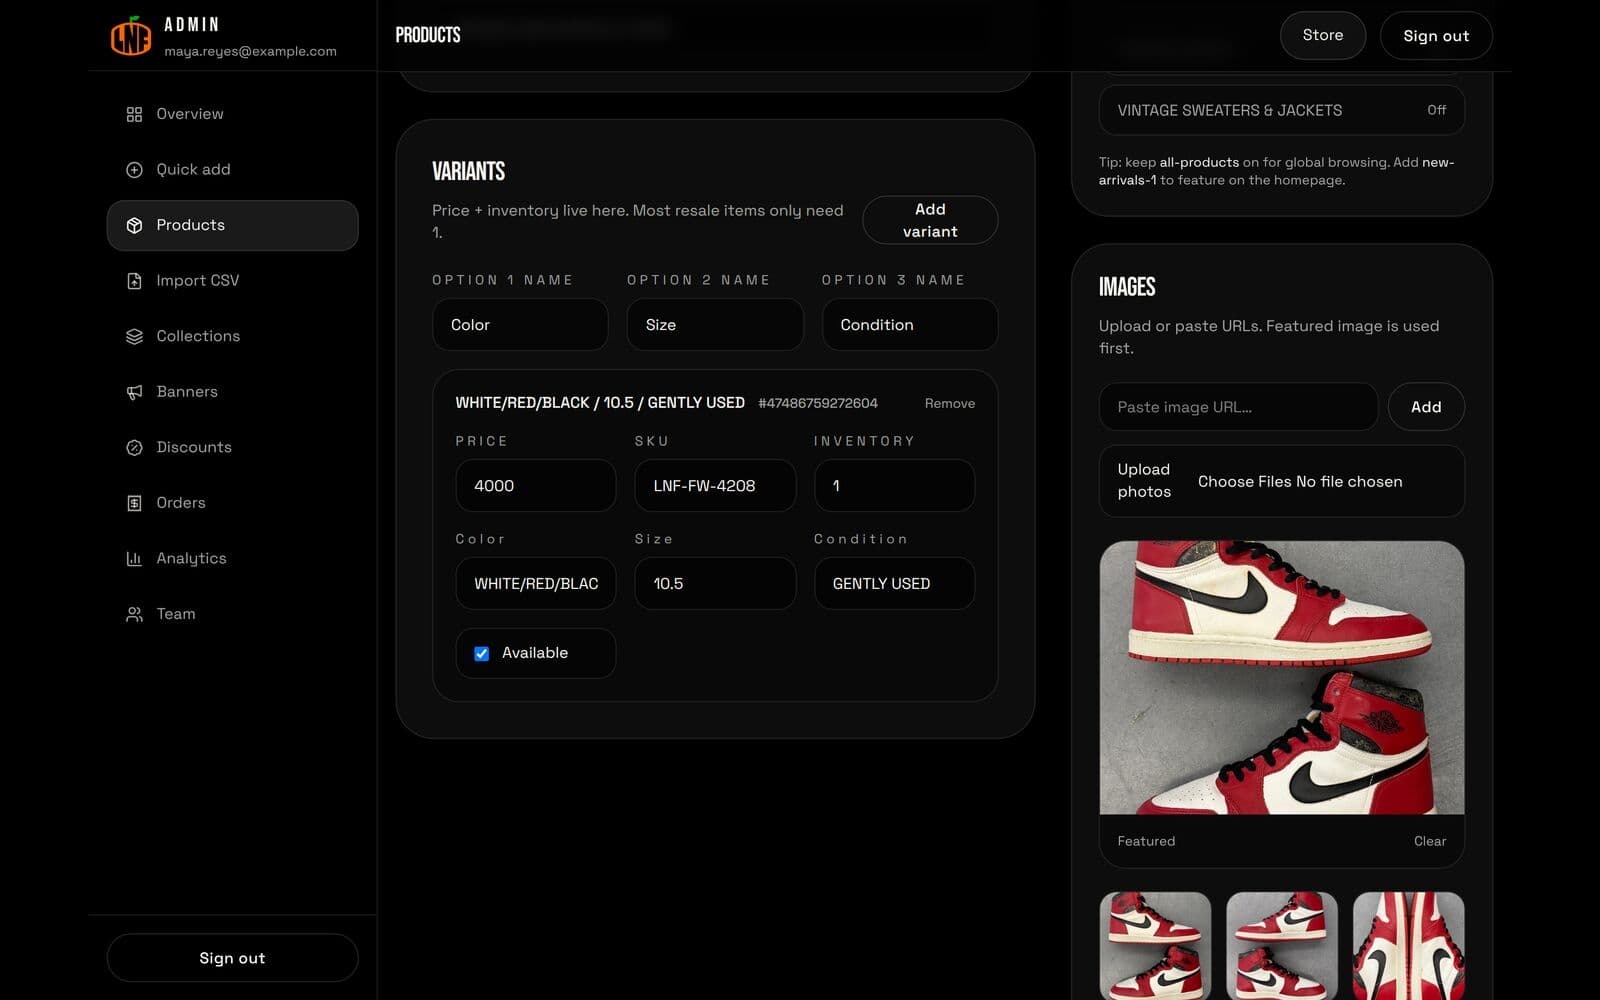Click the Orders receipt icon

pyautogui.click(x=134, y=503)
